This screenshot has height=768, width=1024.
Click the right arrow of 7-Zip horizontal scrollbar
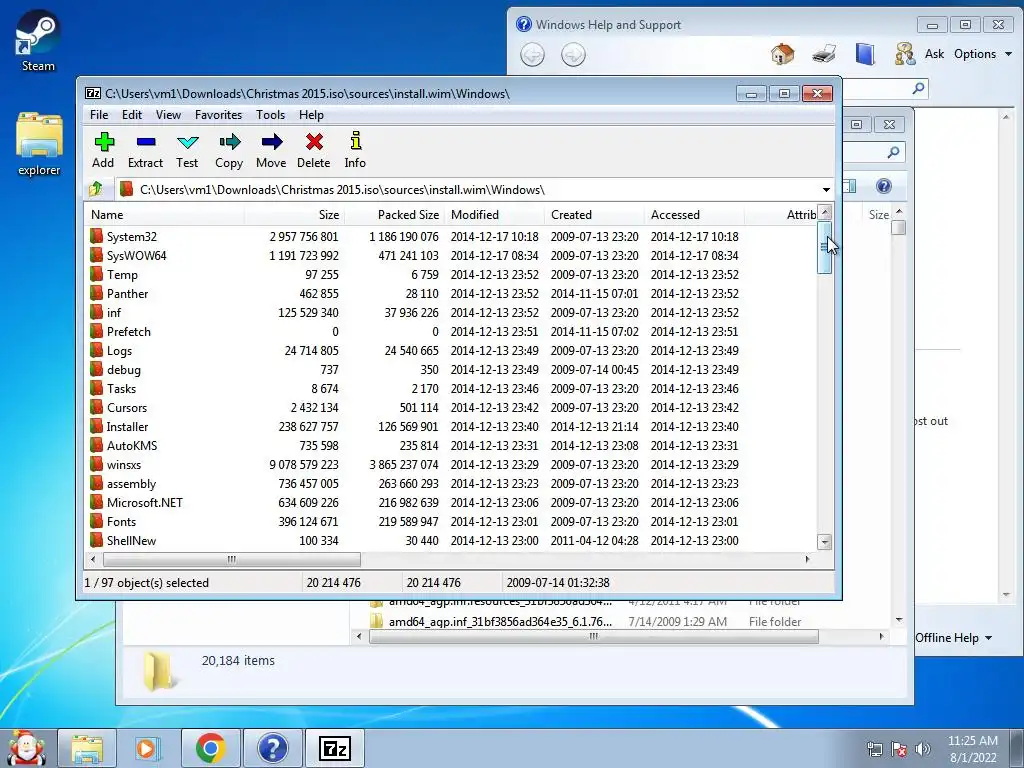pyautogui.click(x=808, y=560)
